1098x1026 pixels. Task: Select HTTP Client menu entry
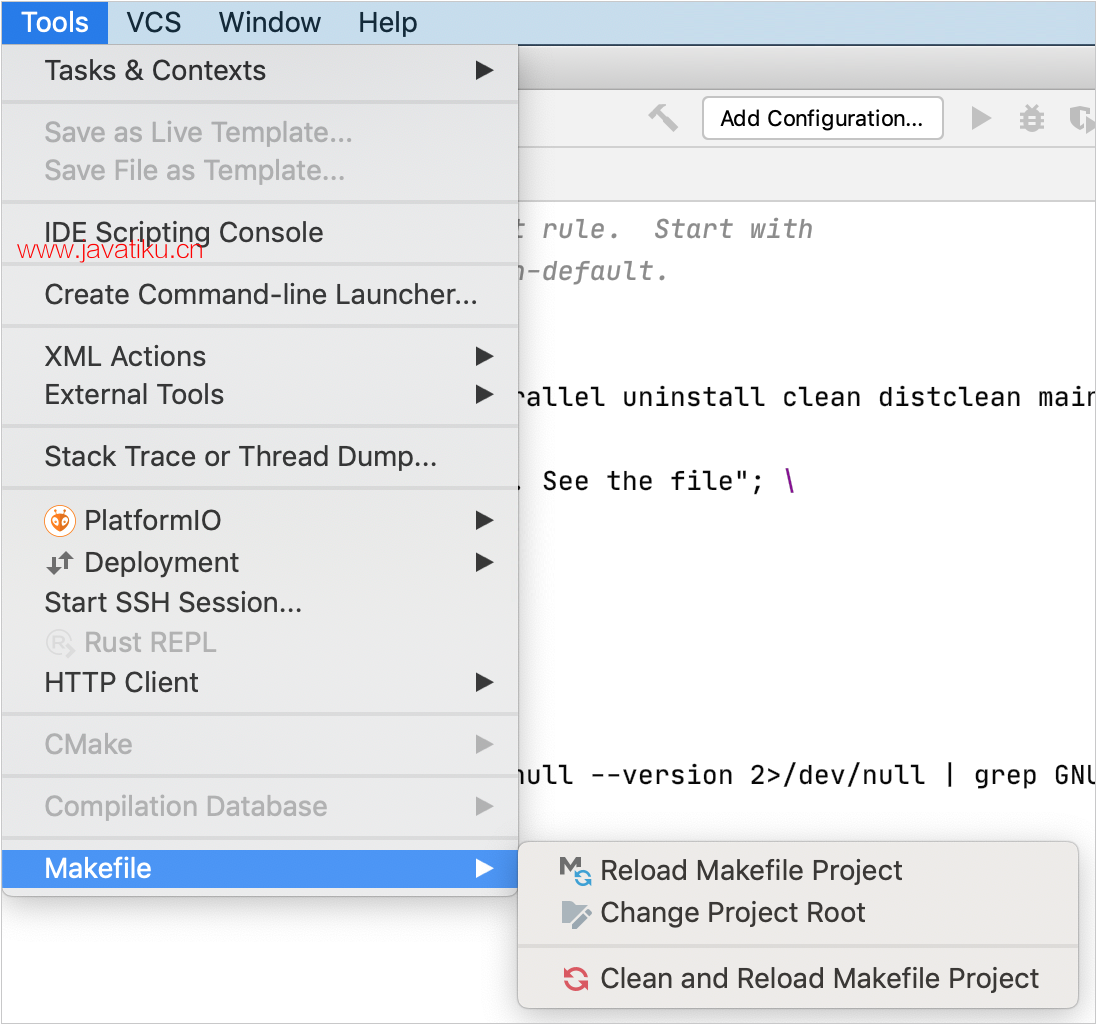coord(260,682)
